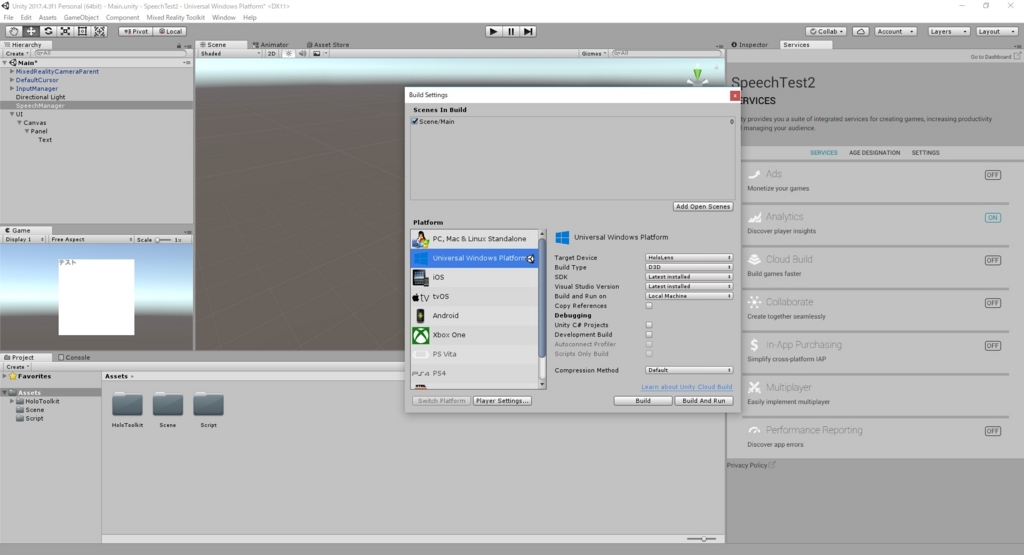Adjust the Game view Scale slider
Viewport: 1024px width, 555px height.
tap(163, 240)
